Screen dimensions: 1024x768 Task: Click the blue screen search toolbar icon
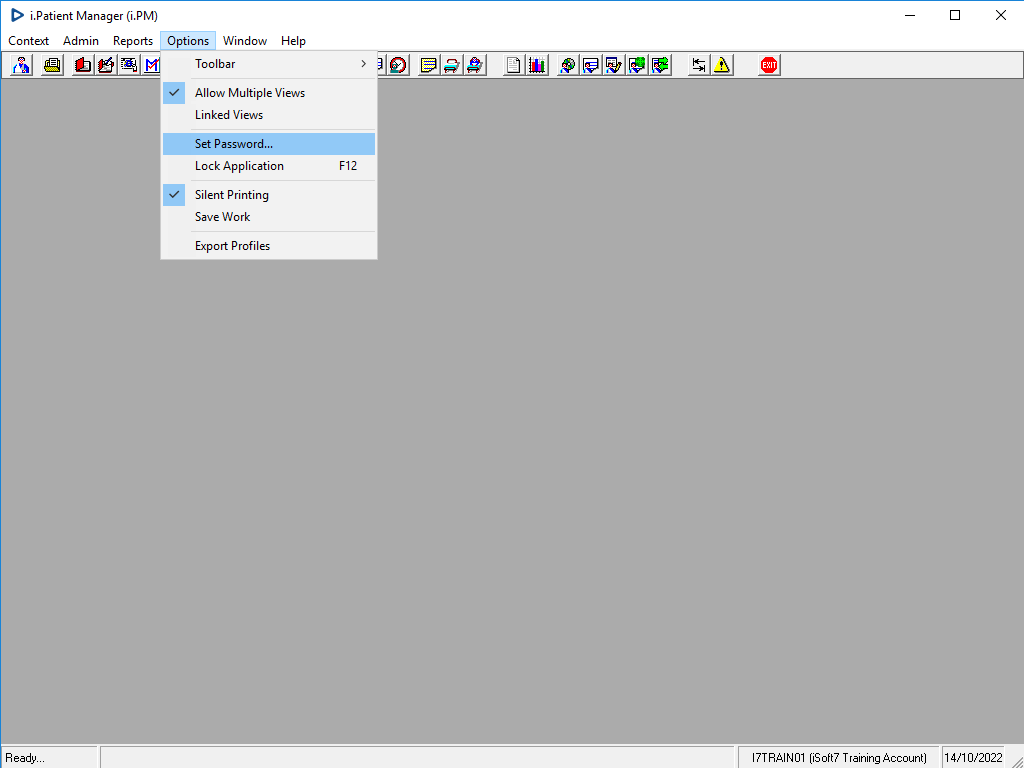[x=129, y=65]
